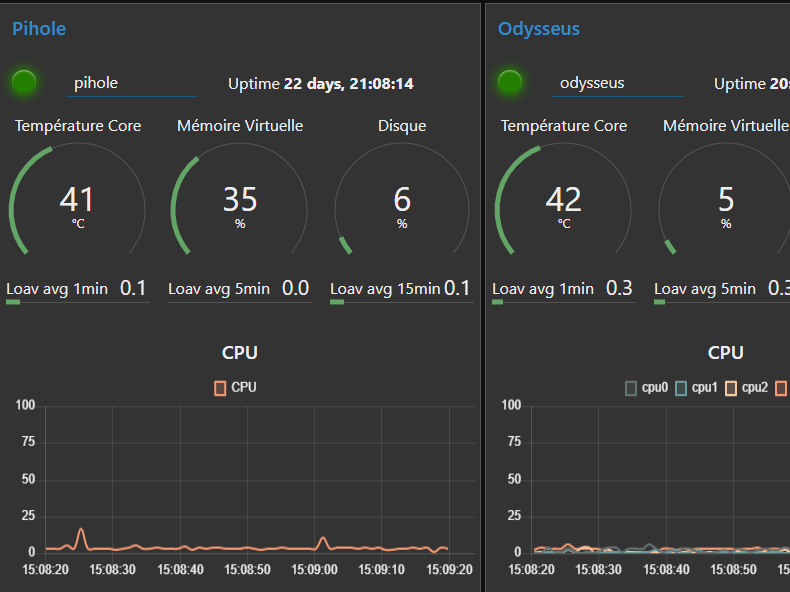
Task: Click Pihole Loav avg 1min level bar
Action: tap(78, 302)
